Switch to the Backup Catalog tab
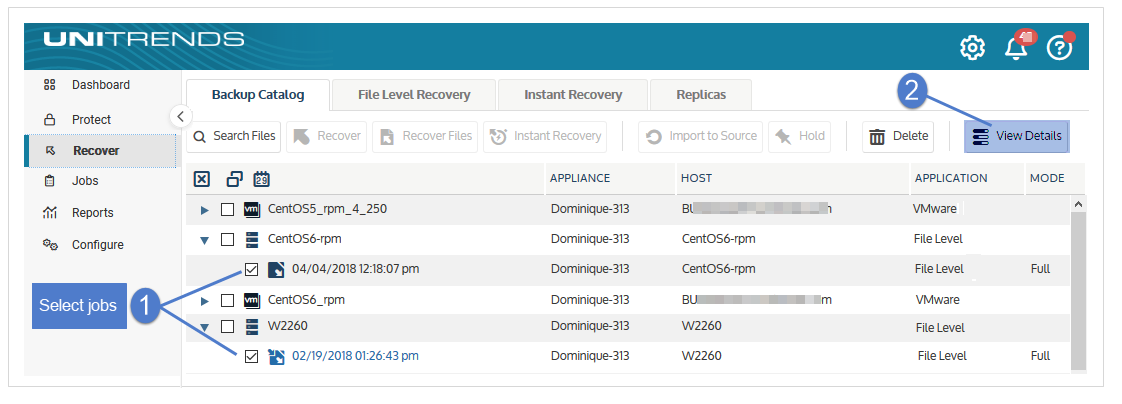 coord(258,95)
